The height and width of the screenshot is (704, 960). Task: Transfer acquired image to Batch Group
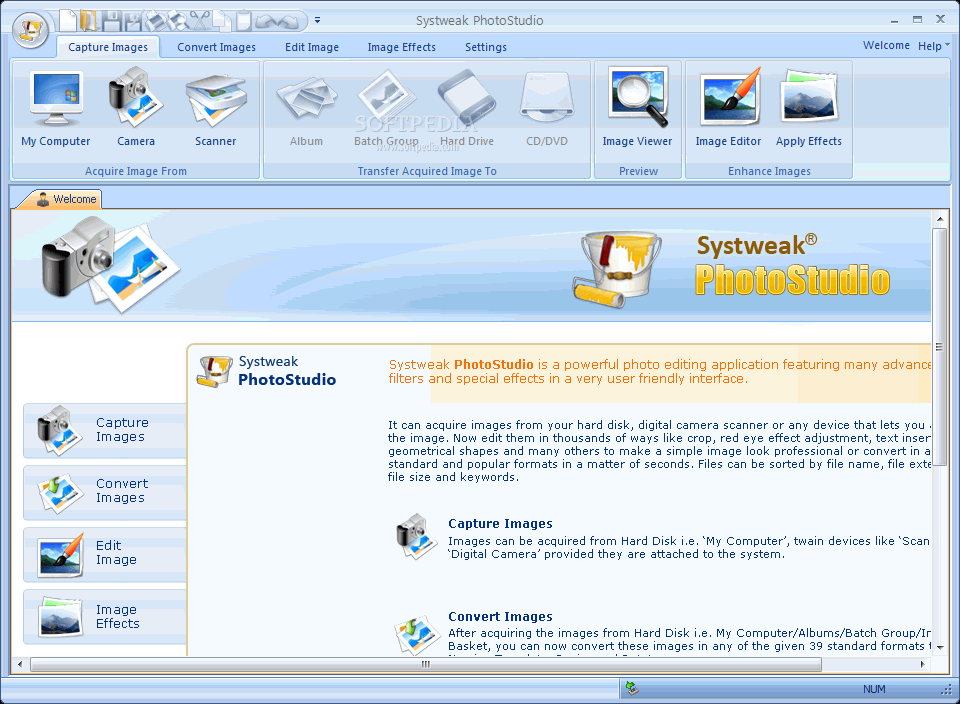386,108
